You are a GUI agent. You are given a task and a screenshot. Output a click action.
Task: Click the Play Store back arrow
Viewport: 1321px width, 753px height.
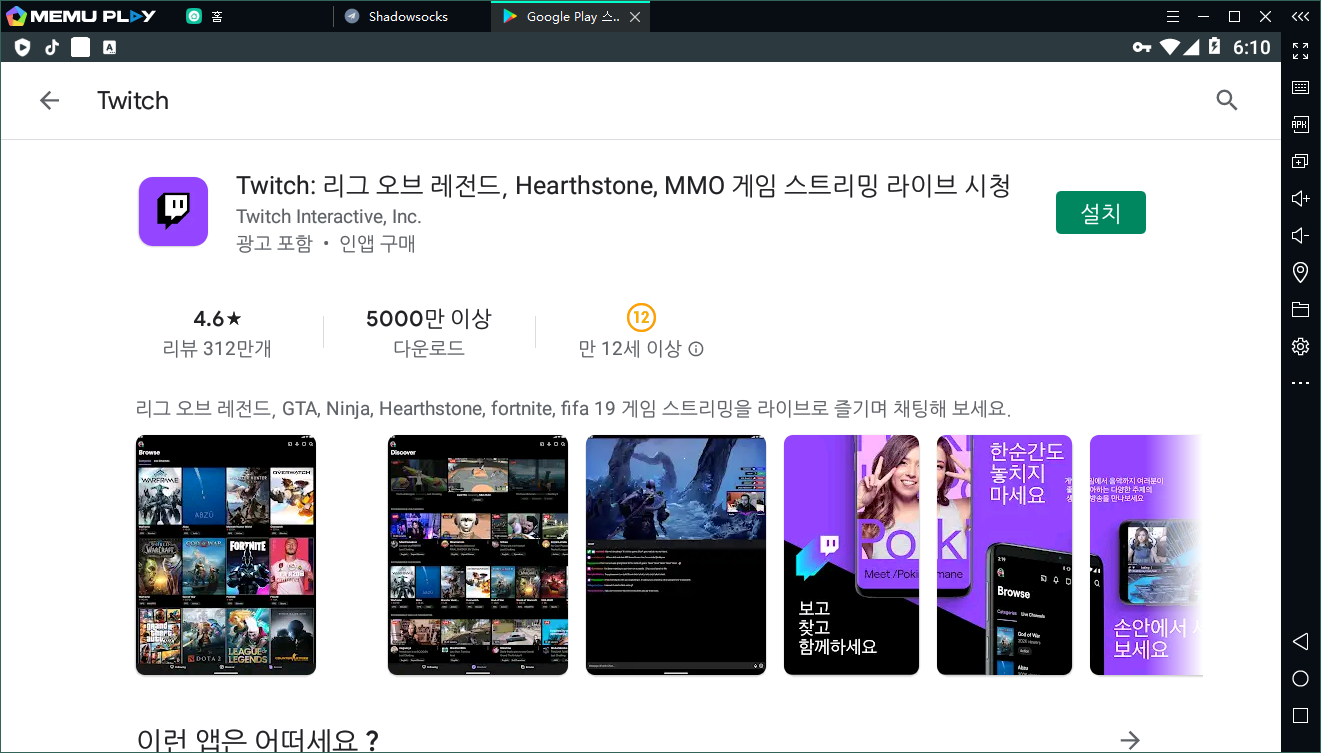coord(49,100)
